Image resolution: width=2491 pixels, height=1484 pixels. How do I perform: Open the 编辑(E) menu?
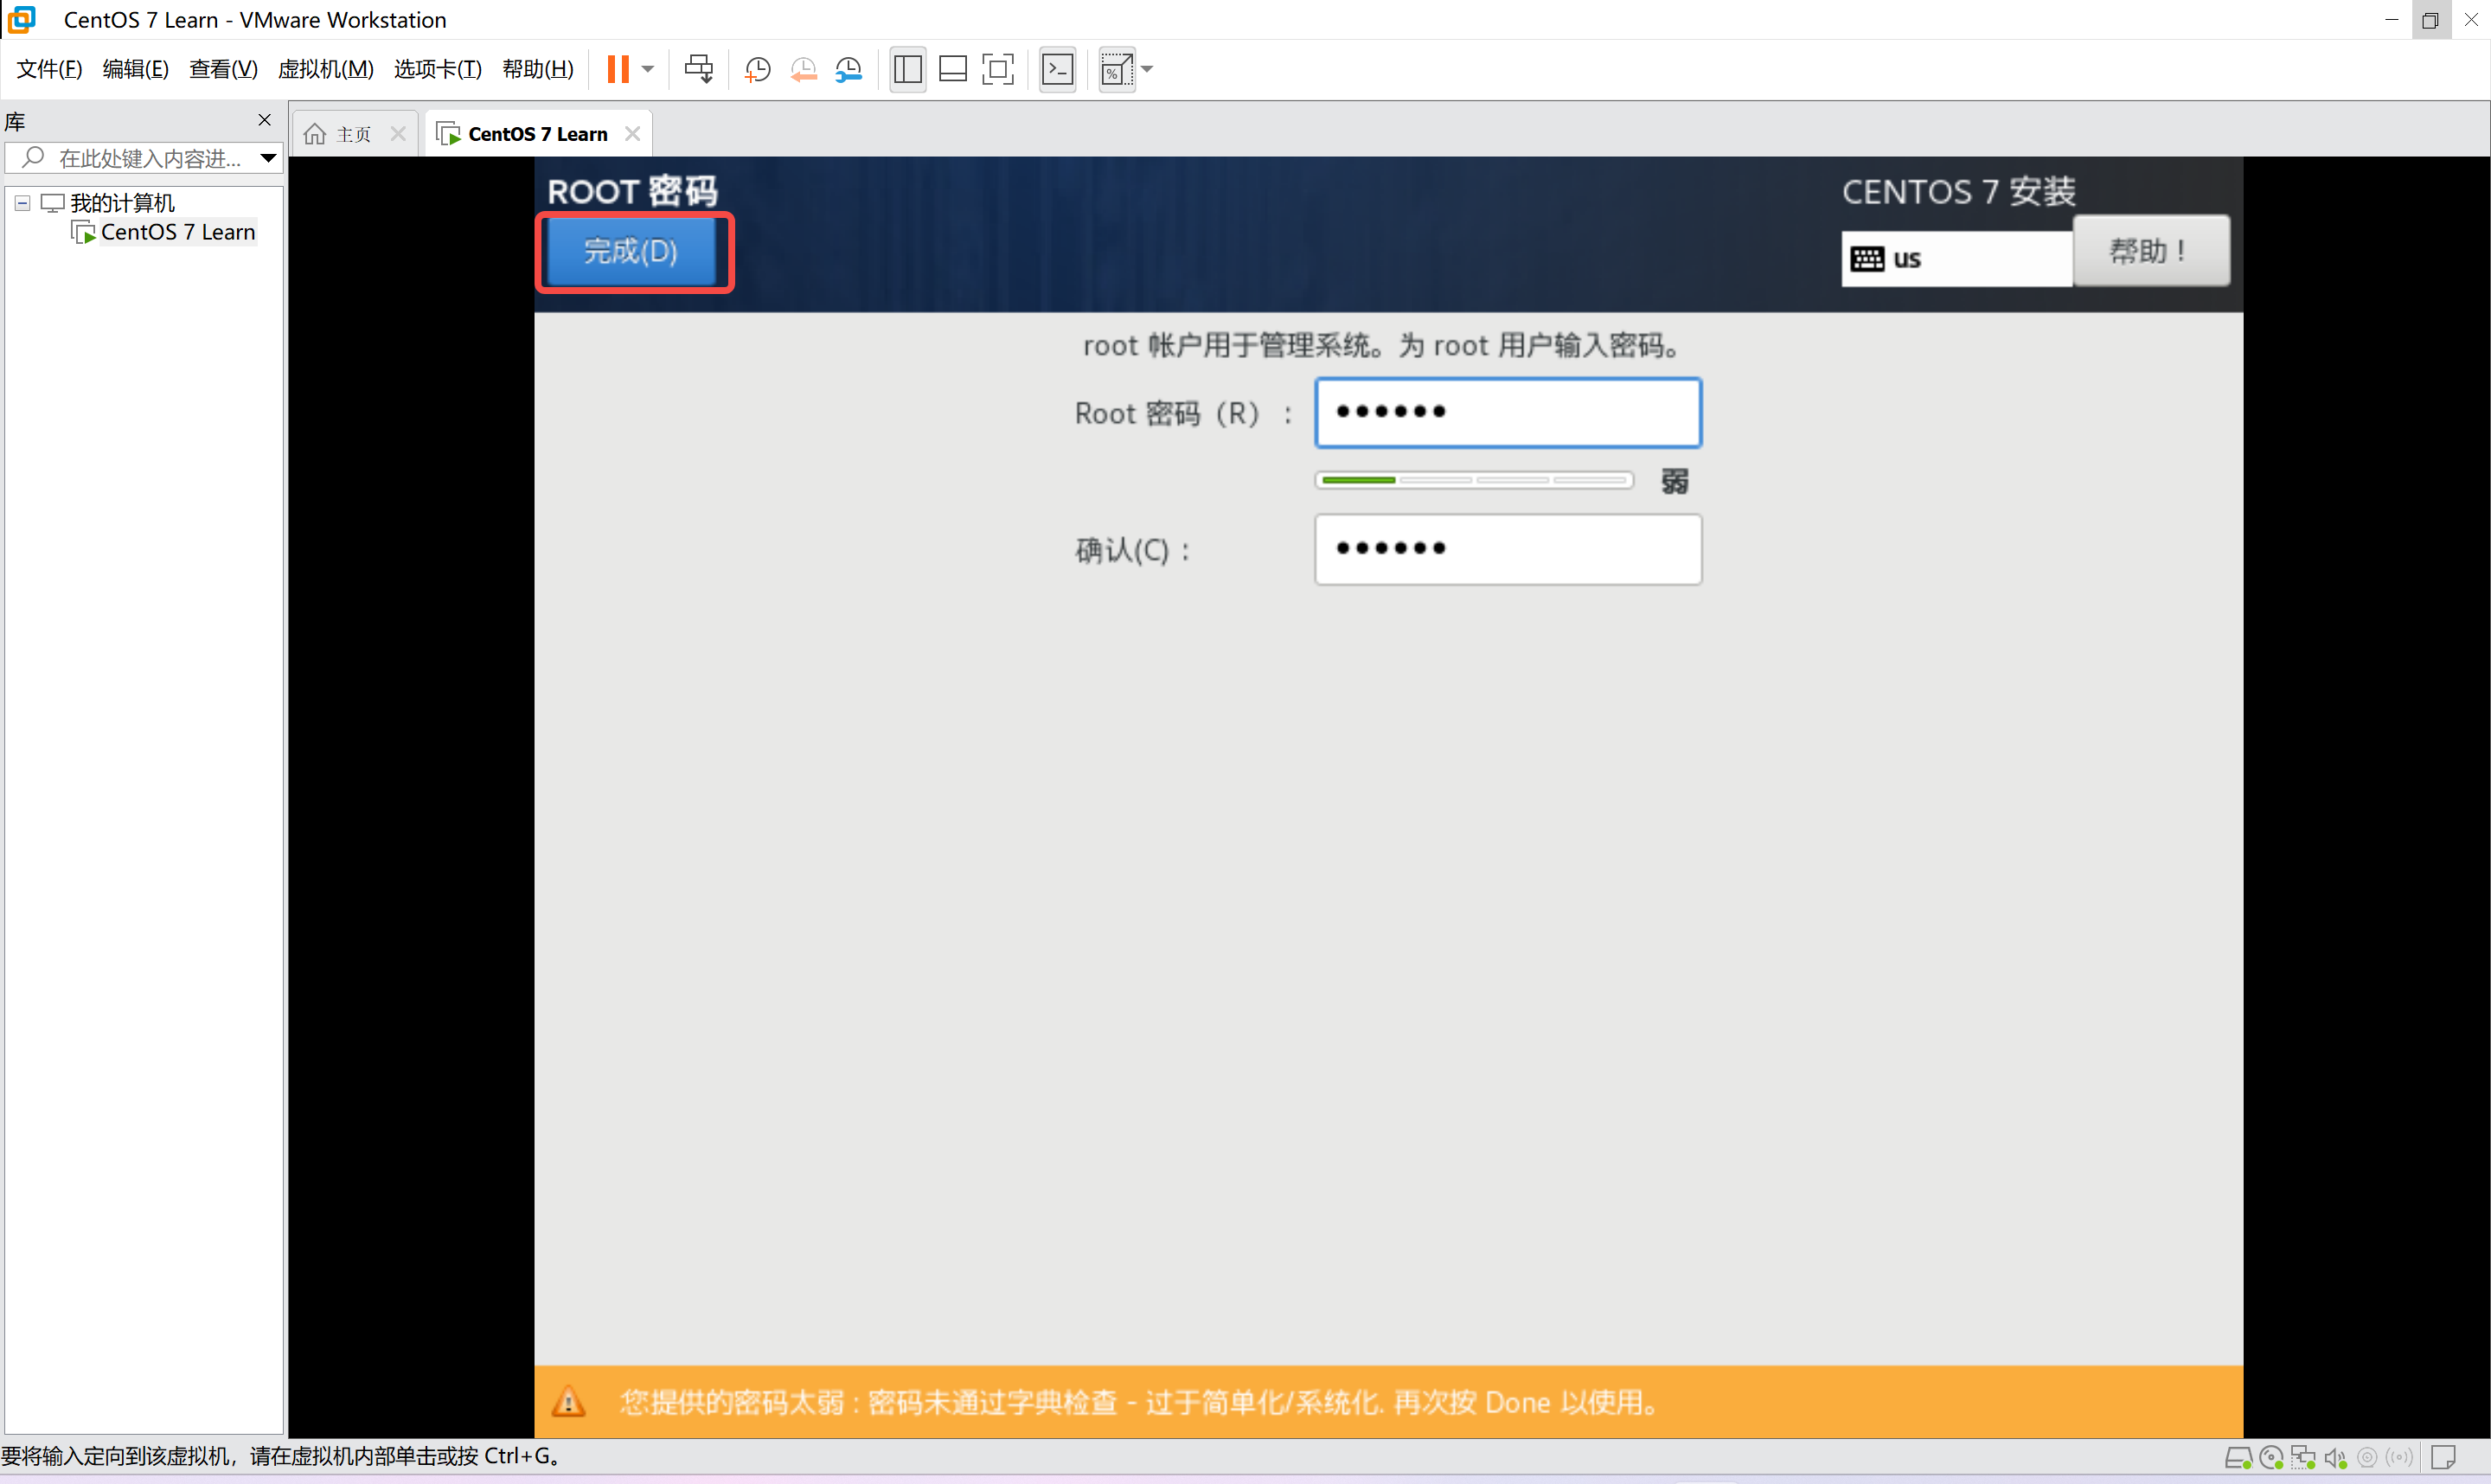pyautogui.click(x=135, y=69)
